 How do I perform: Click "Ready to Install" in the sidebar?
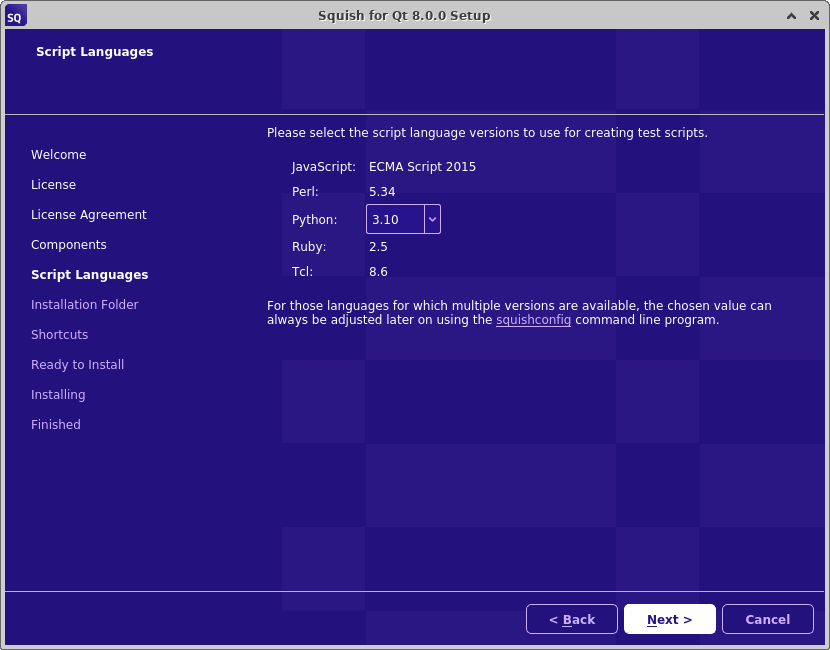77,364
